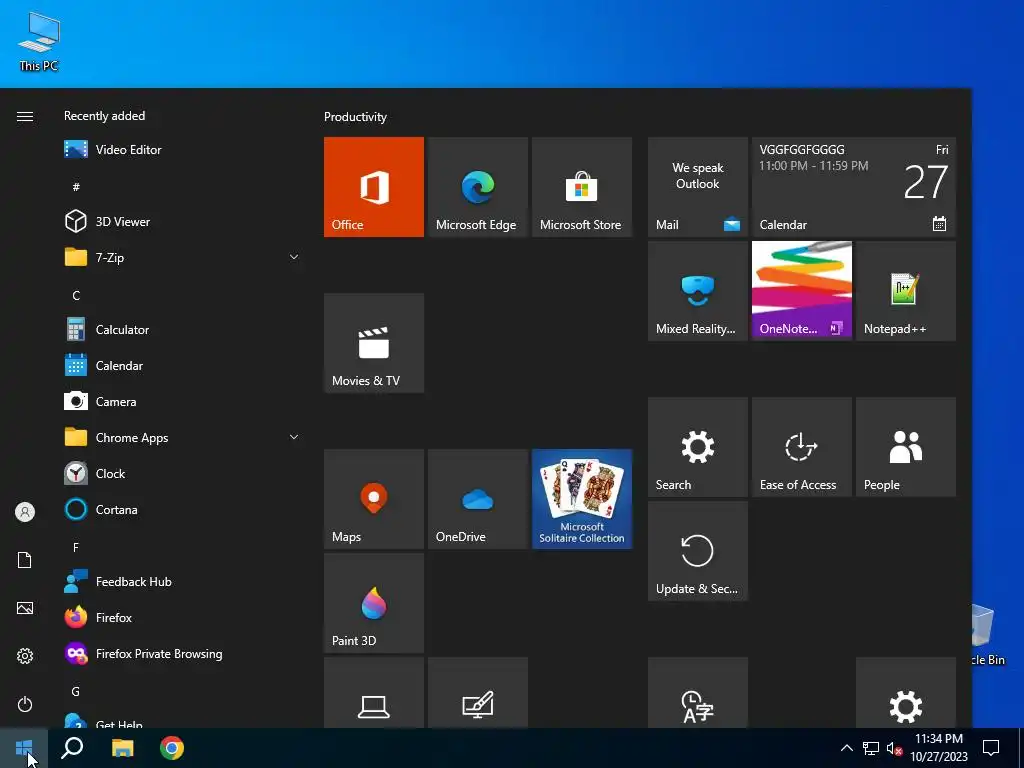
Task: Open the Search settings tile
Action: tap(697, 447)
